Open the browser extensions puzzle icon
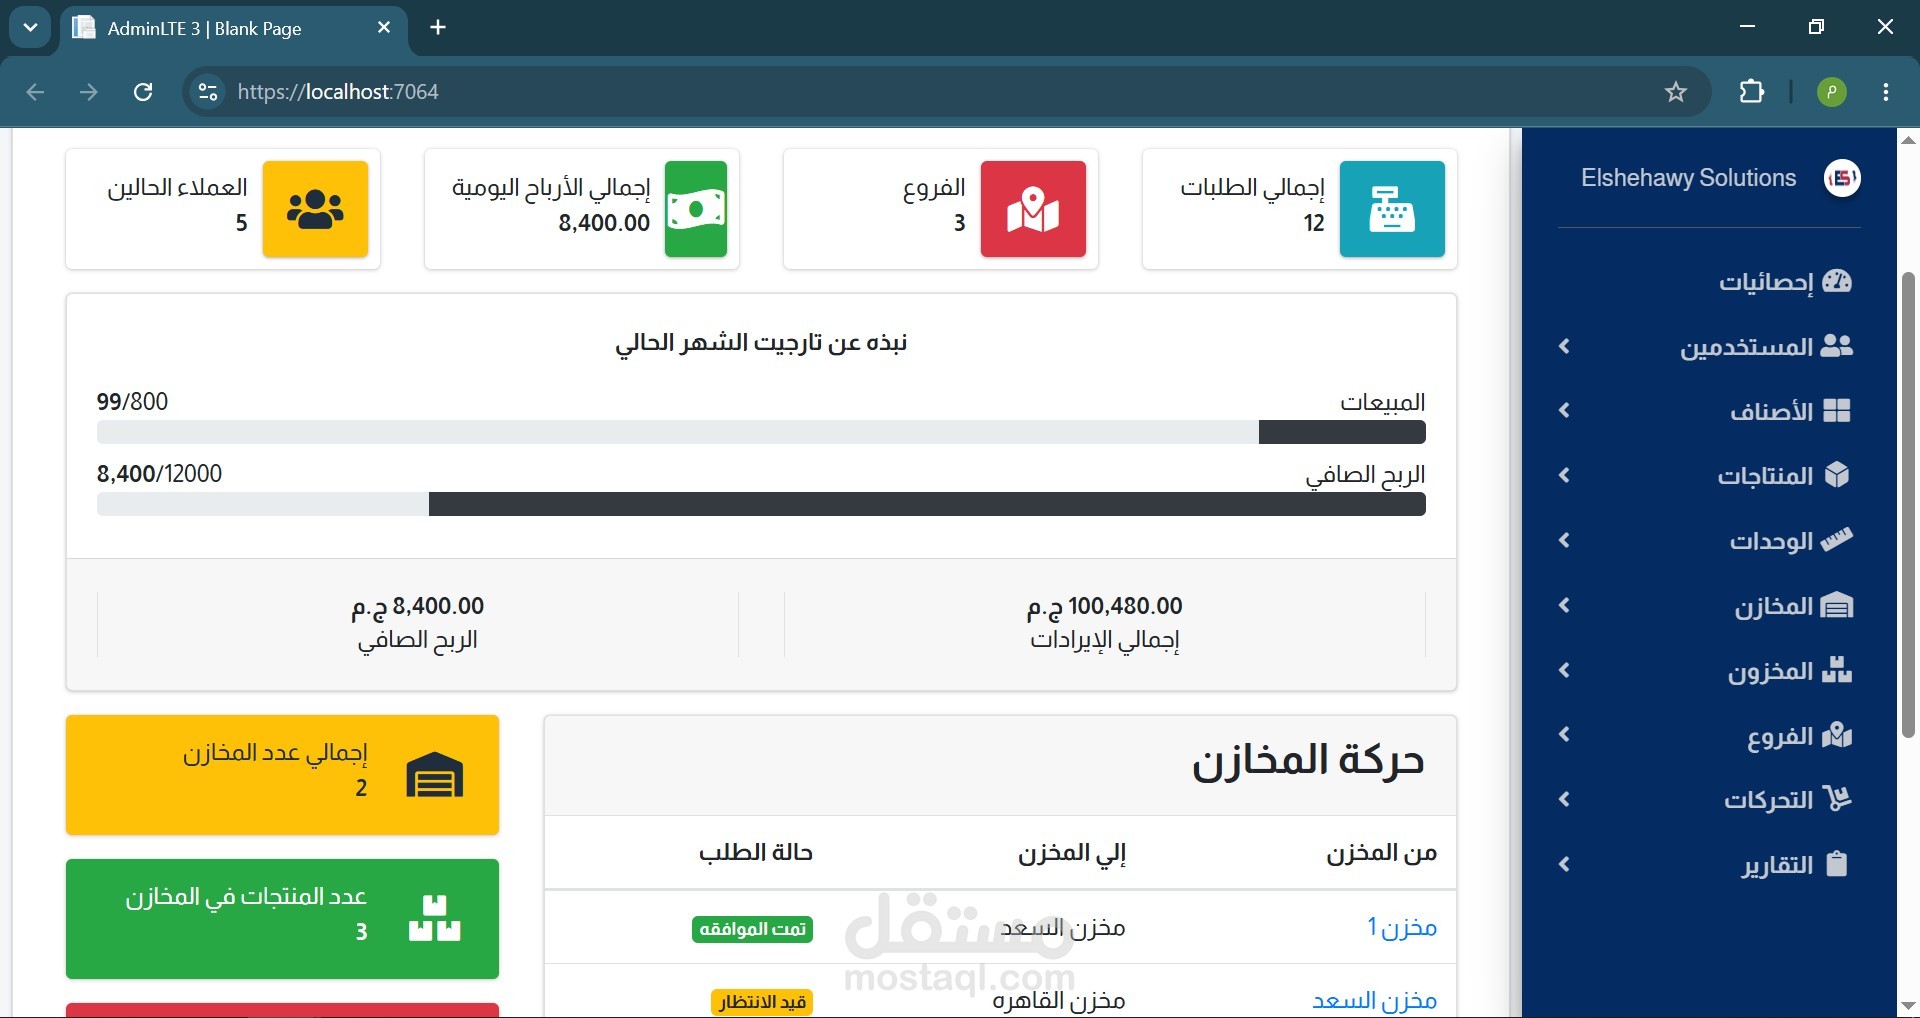Viewport: 1920px width, 1018px height. (1752, 92)
